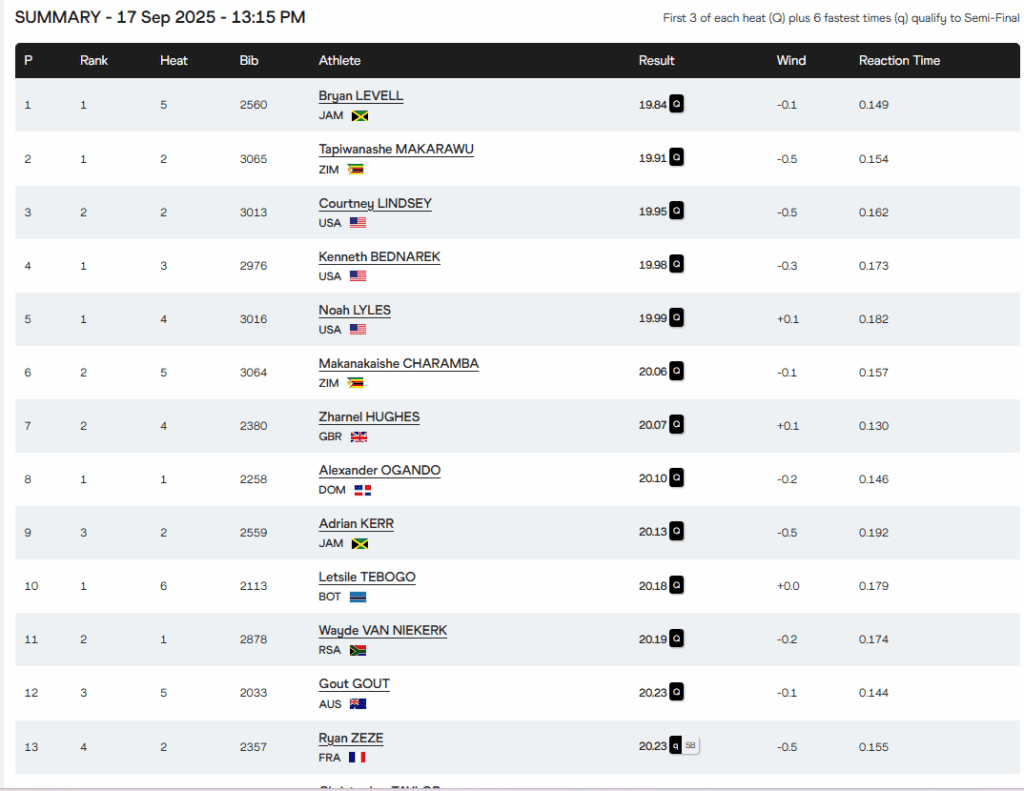Click the Jamaica flag under Bryan LEVELL
Screen dimensions: 1024x791
[359, 116]
